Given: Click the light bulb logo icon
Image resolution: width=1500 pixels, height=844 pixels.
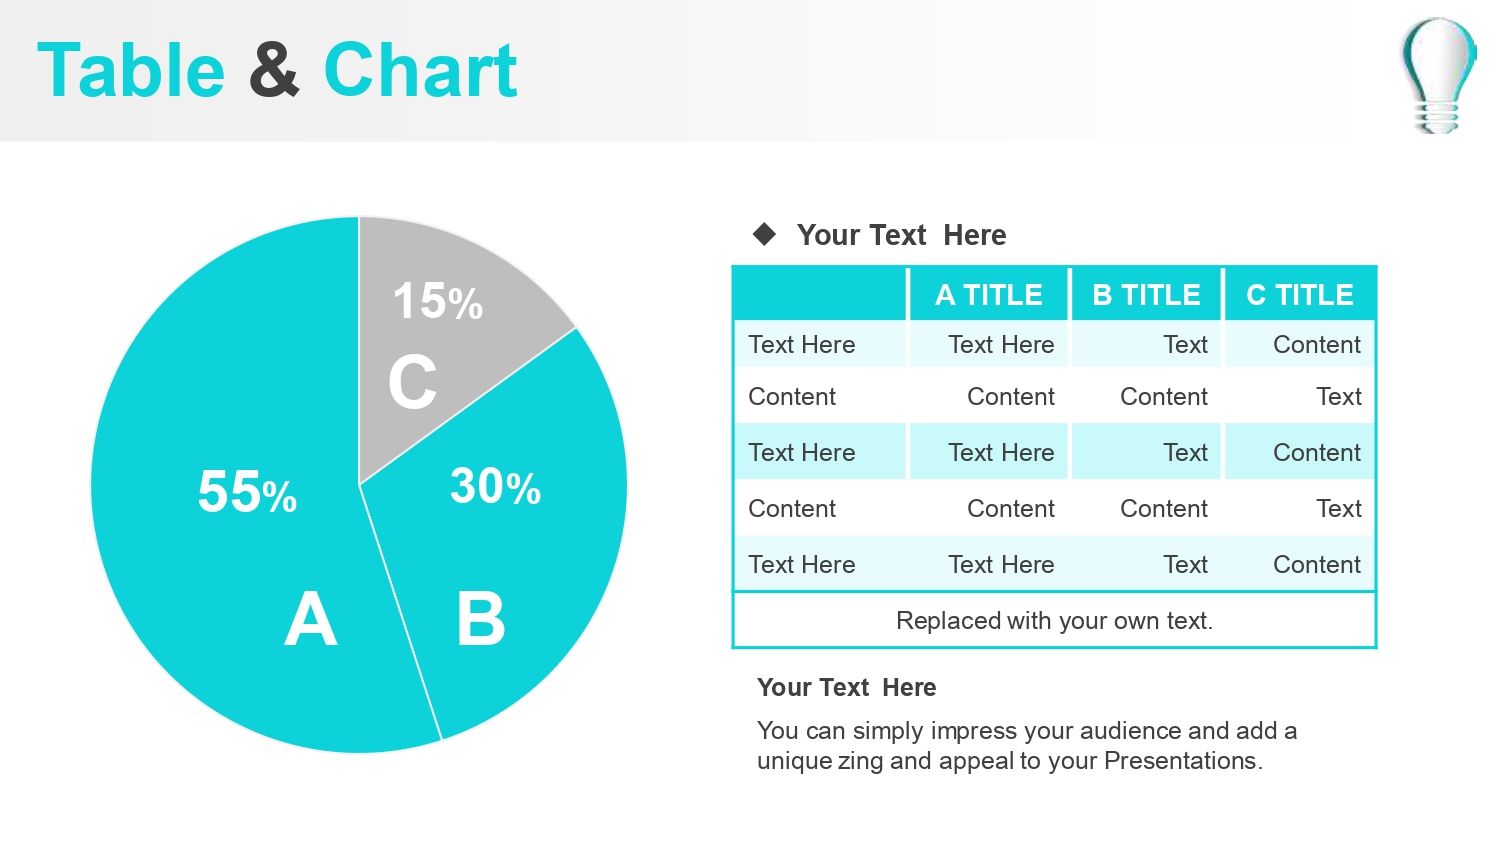Looking at the screenshot, I should tap(1438, 75).
